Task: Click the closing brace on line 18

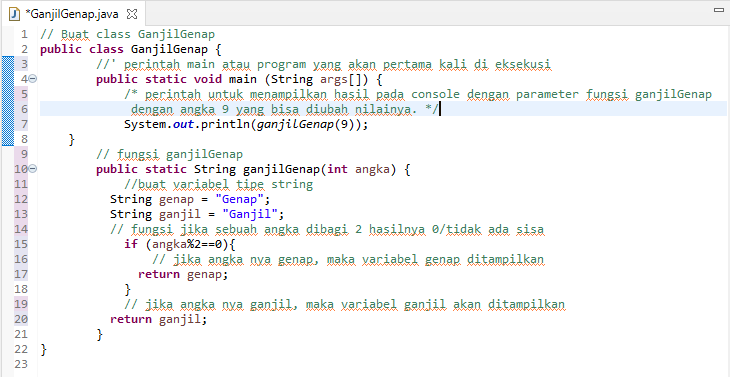Action: [x=128, y=289]
